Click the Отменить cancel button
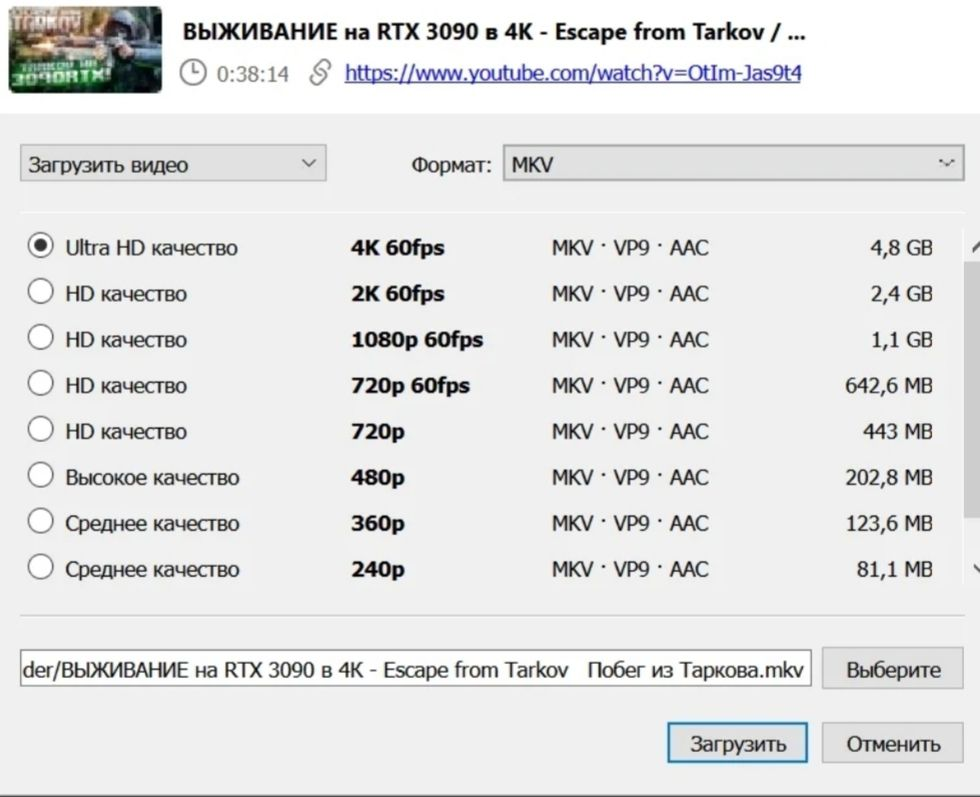This screenshot has height=797, width=980. (892, 743)
